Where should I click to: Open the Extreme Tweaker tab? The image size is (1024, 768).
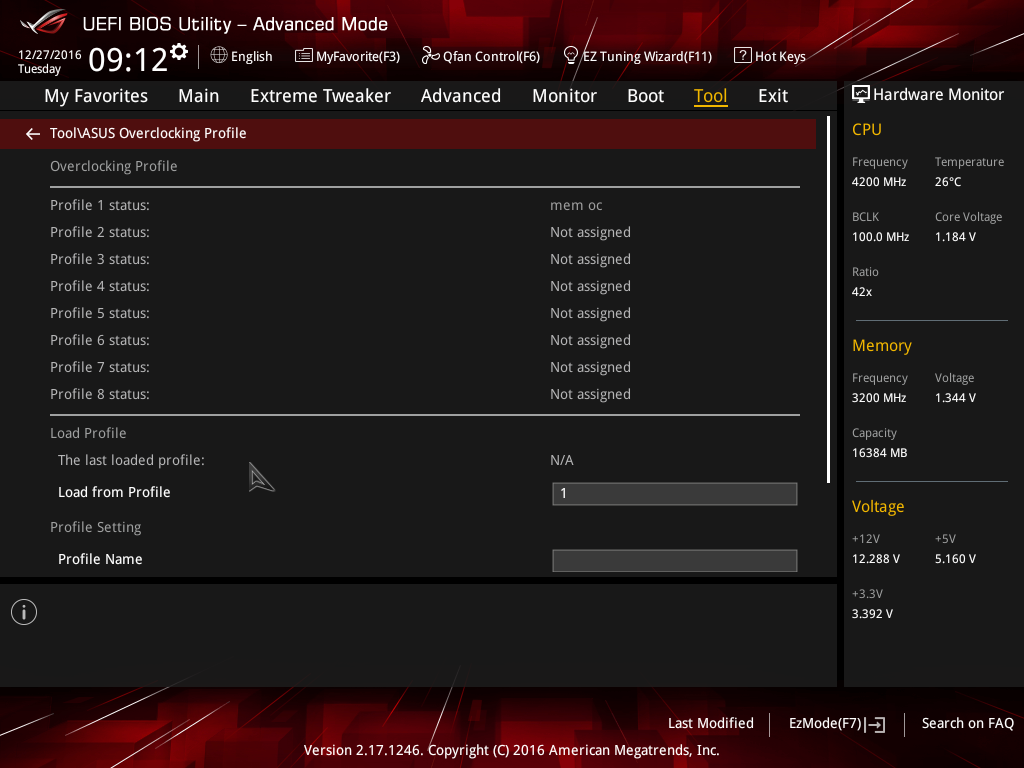(320, 96)
